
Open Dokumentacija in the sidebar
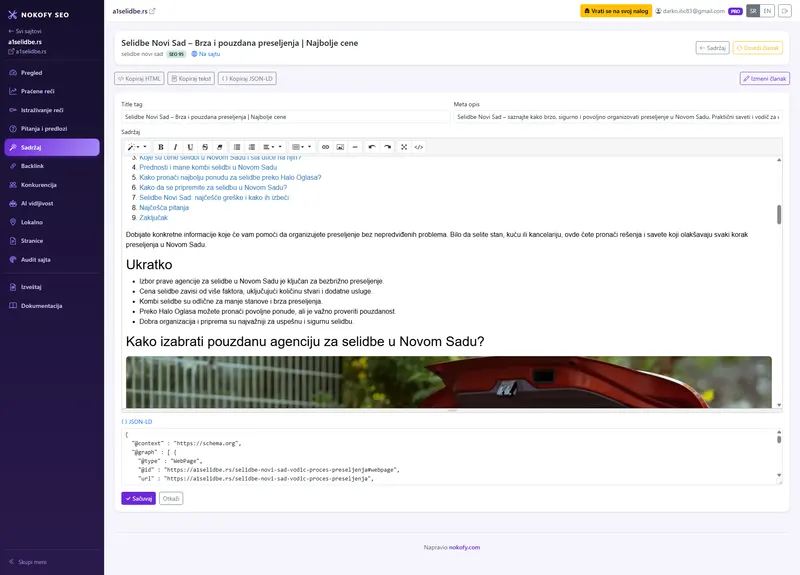point(52,306)
